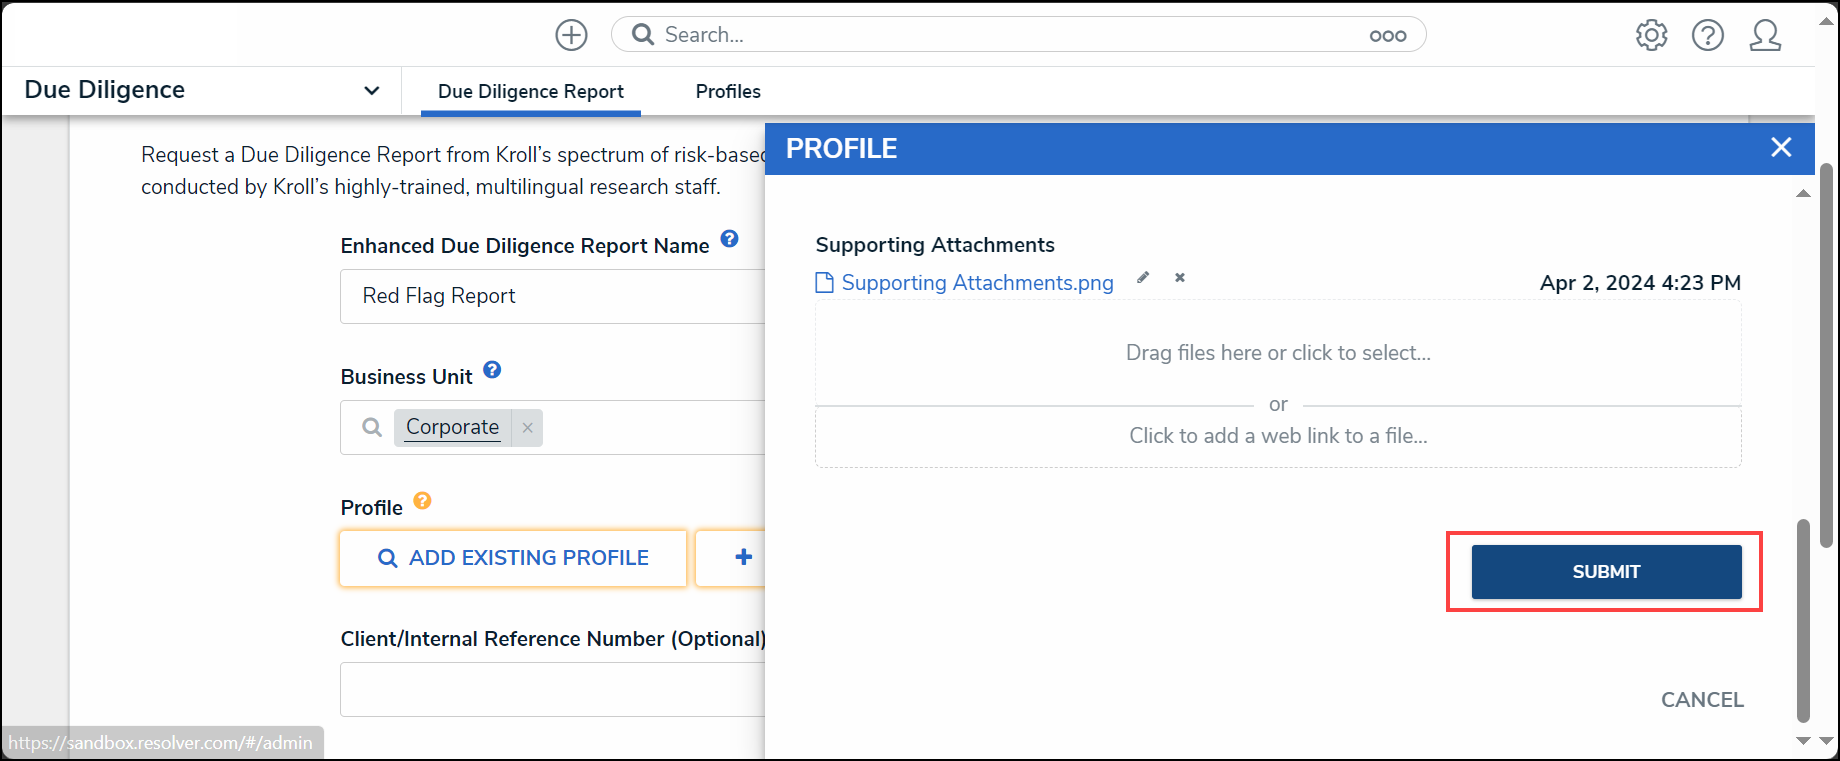Switch to the Profiles tab
1840x761 pixels.
pyautogui.click(x=728, y=91)
